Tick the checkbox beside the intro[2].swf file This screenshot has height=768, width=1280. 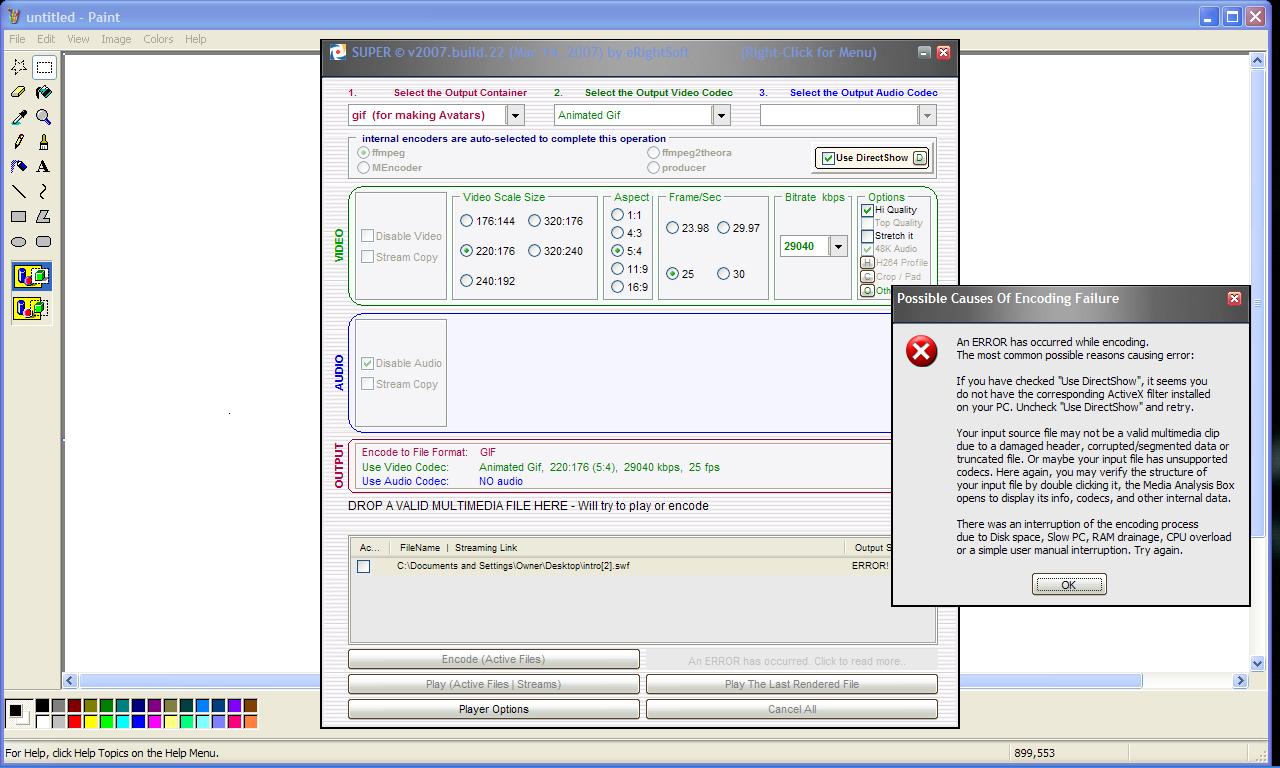[x=364, y=567]
